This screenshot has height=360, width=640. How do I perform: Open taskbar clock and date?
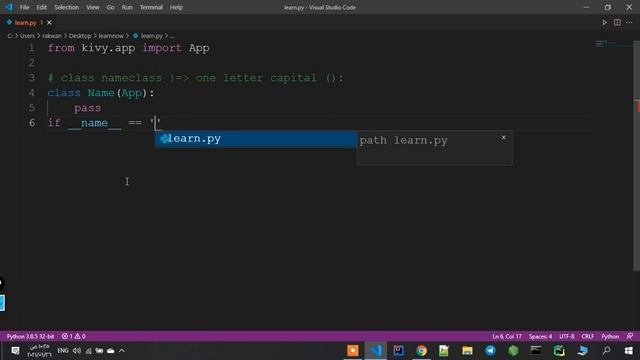[39, 351]
